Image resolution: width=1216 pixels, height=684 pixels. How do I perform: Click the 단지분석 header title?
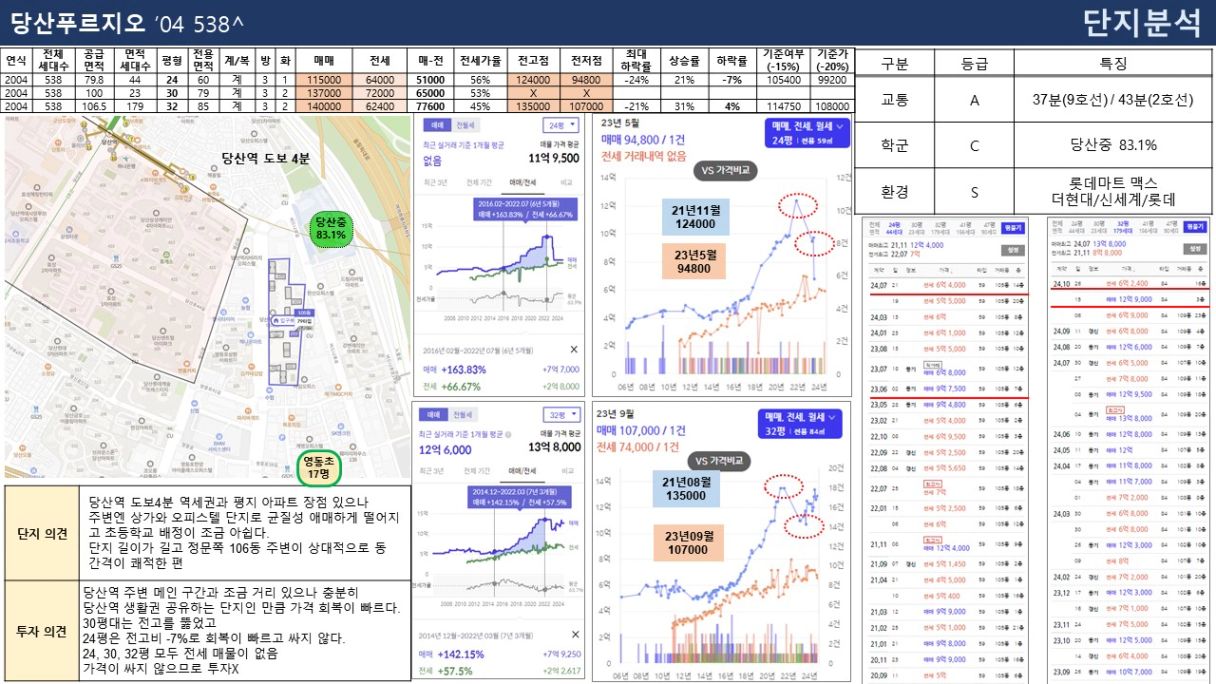[1141, 22]
